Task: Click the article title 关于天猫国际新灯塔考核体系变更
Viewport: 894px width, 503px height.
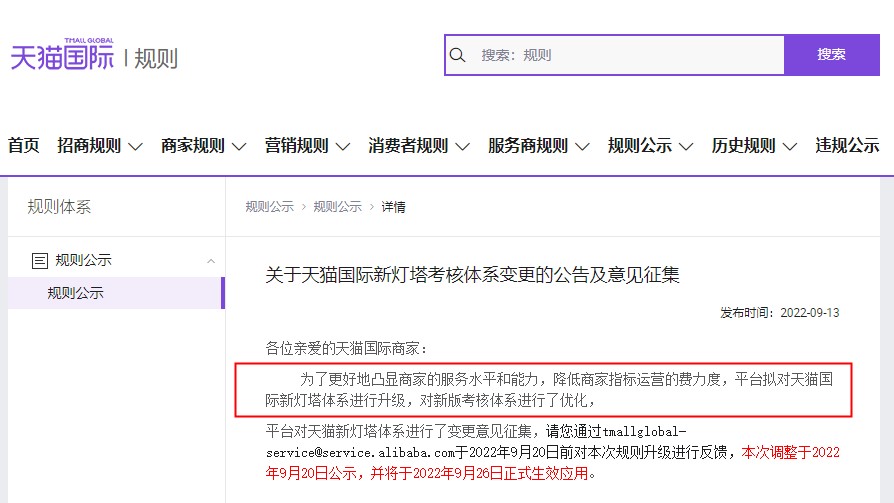Action: click(472, 275)
